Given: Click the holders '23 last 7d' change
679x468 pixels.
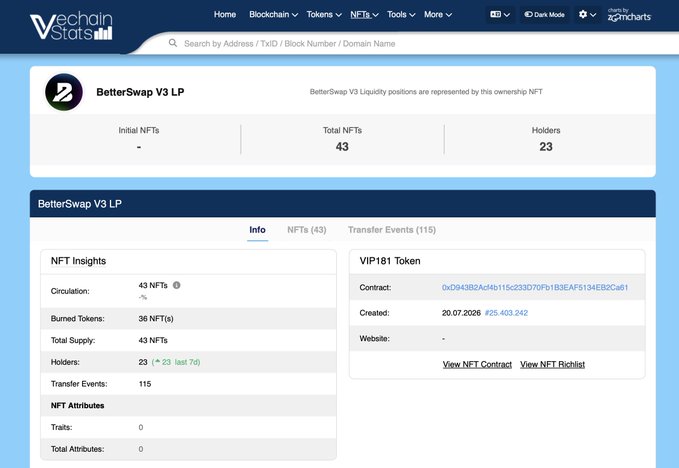Looking at the screenshot, I should (176, 362).
